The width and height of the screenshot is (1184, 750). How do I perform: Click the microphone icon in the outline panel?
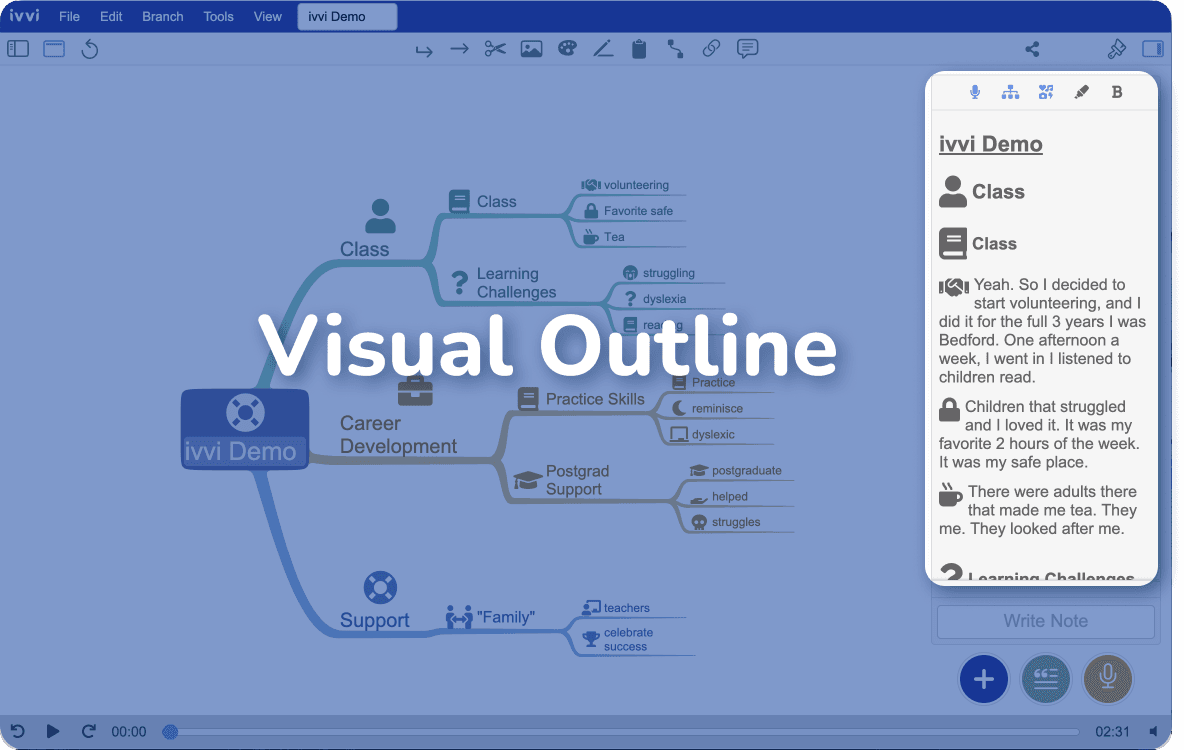point(974,91)
